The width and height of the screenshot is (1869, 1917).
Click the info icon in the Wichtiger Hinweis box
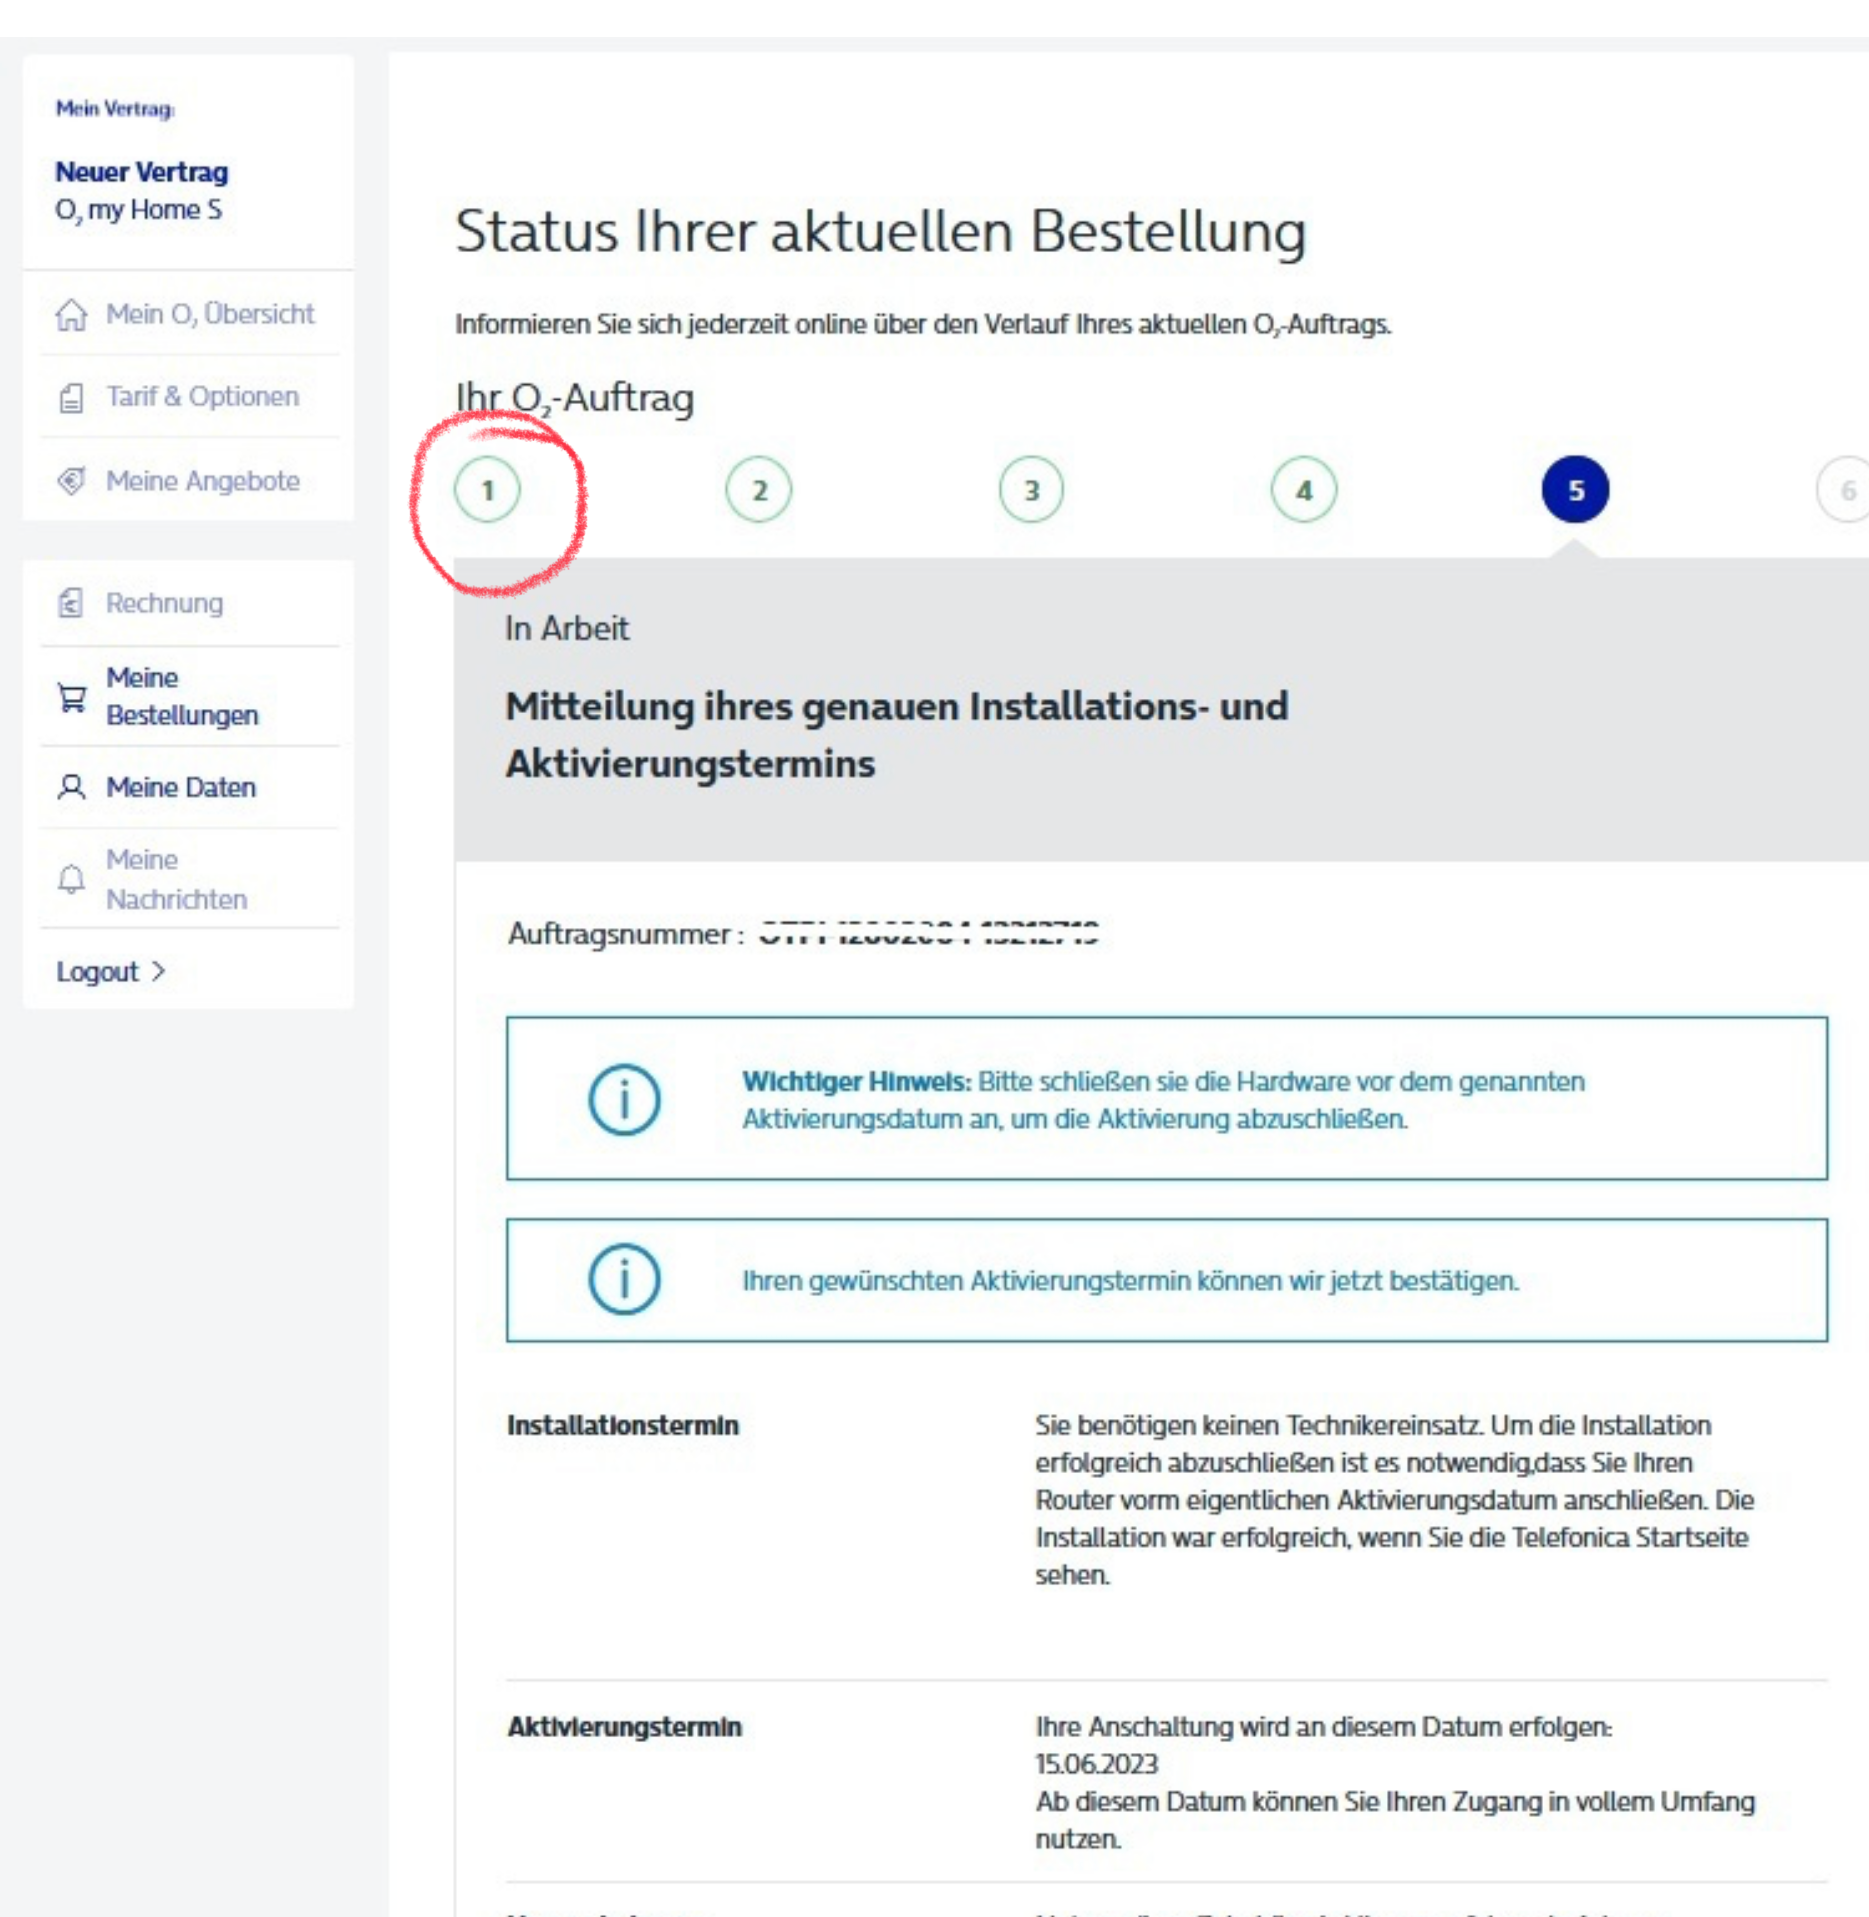pos(624,1099)
